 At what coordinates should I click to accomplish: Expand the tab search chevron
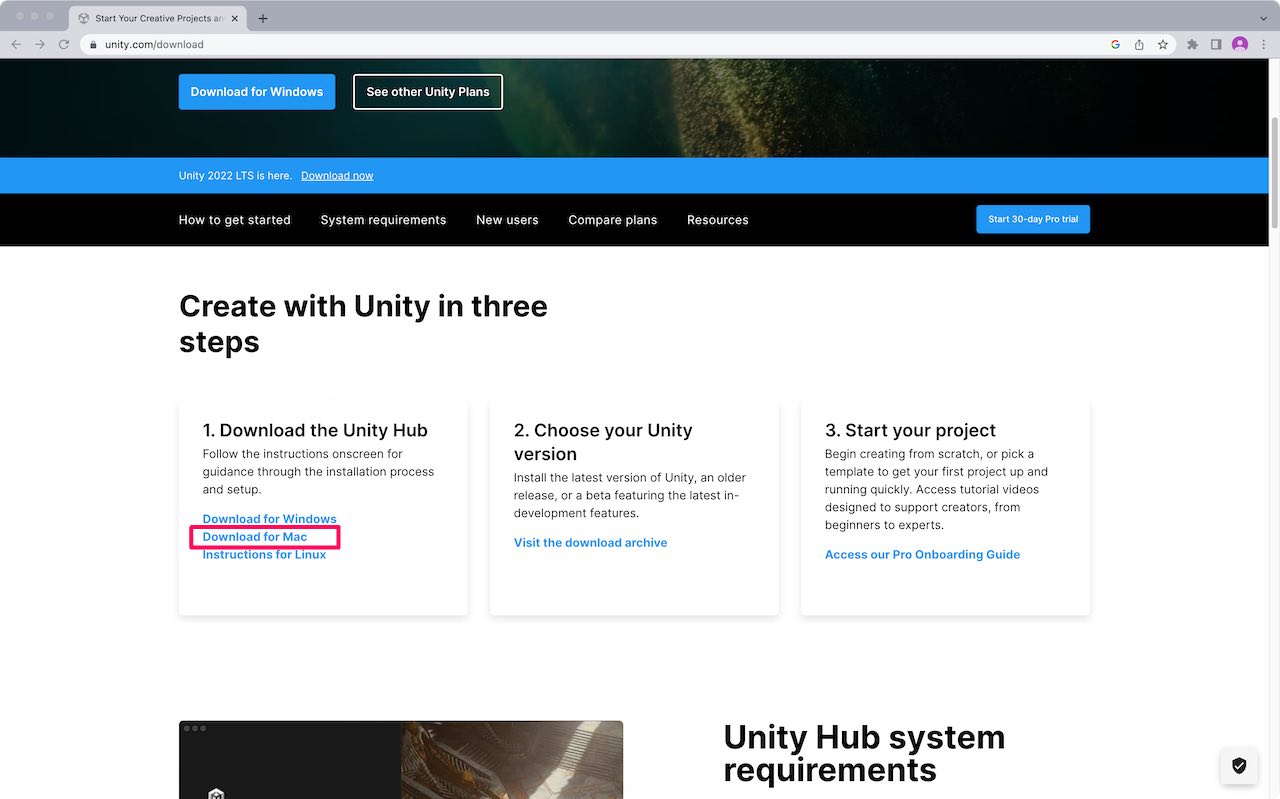pyautogui.click(x=1264, y=18)
